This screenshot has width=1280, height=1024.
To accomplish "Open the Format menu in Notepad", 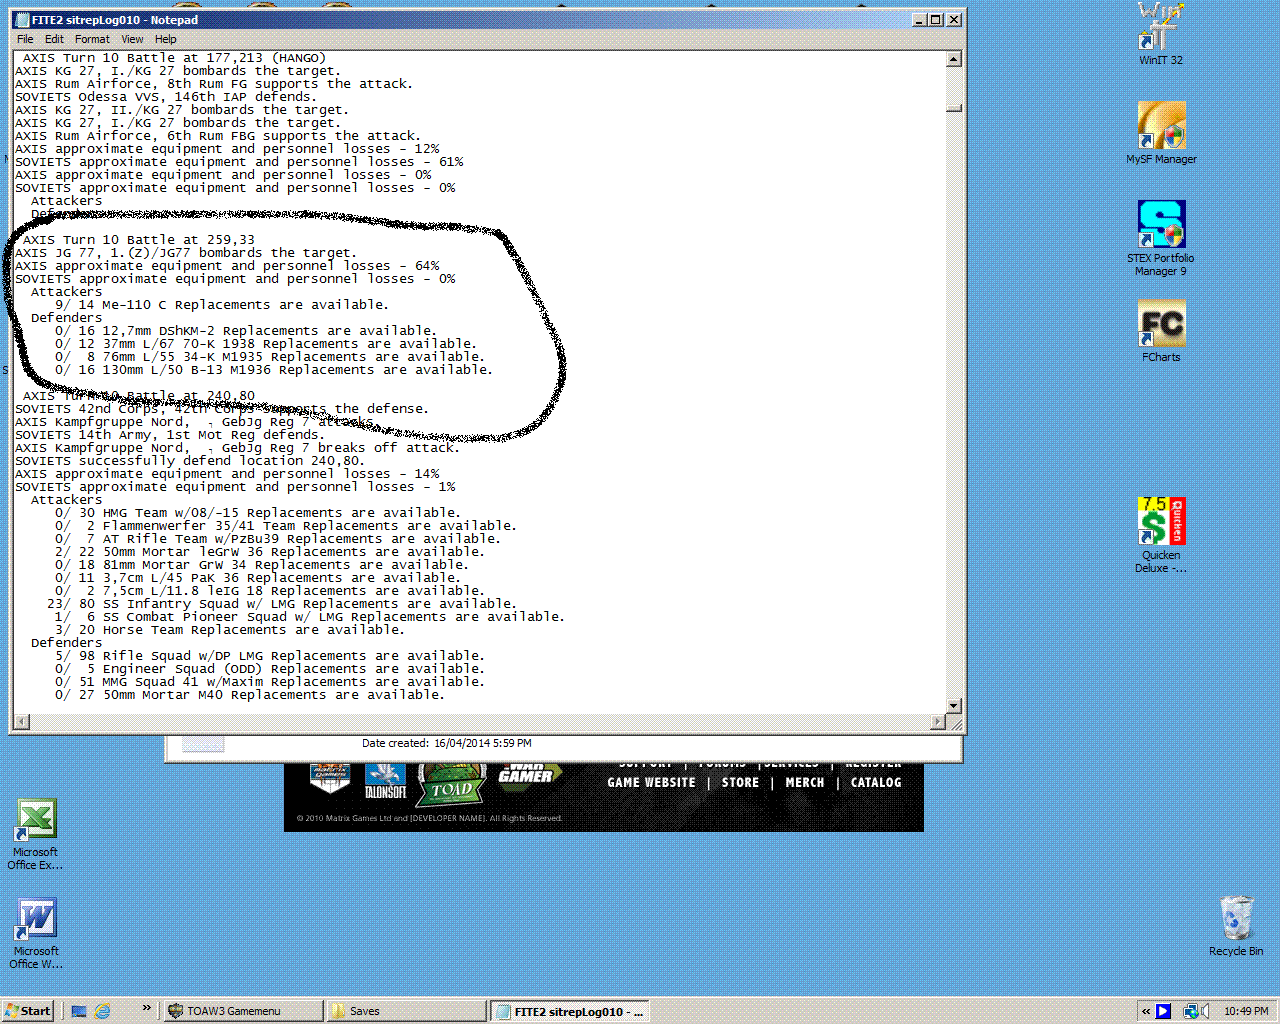I will click(x=92, y=39).
